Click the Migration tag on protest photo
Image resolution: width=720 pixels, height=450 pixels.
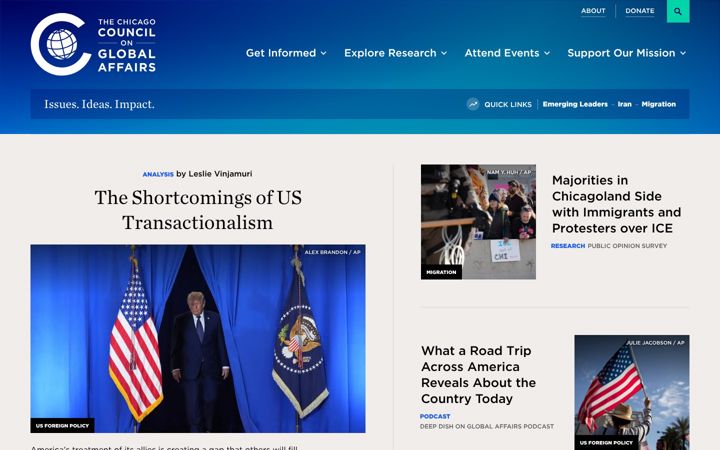[441, 272]
